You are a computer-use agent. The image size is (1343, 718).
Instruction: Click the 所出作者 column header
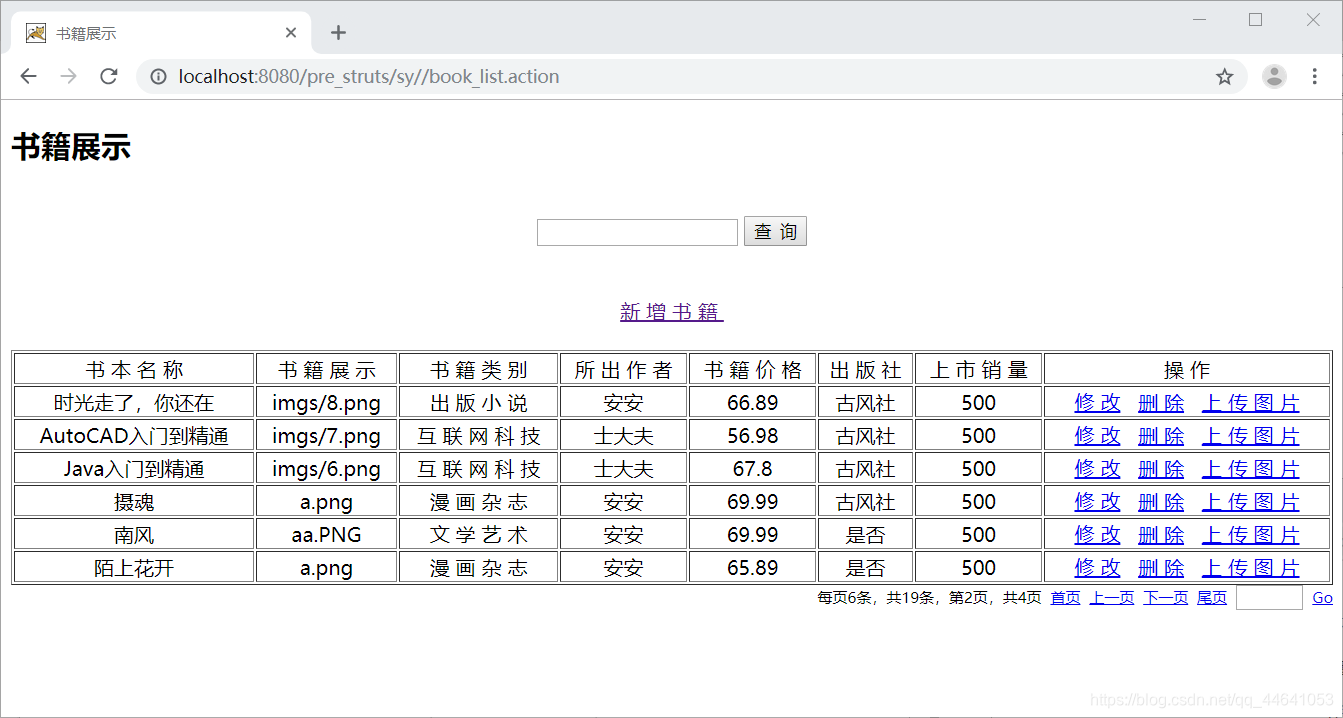624,370
